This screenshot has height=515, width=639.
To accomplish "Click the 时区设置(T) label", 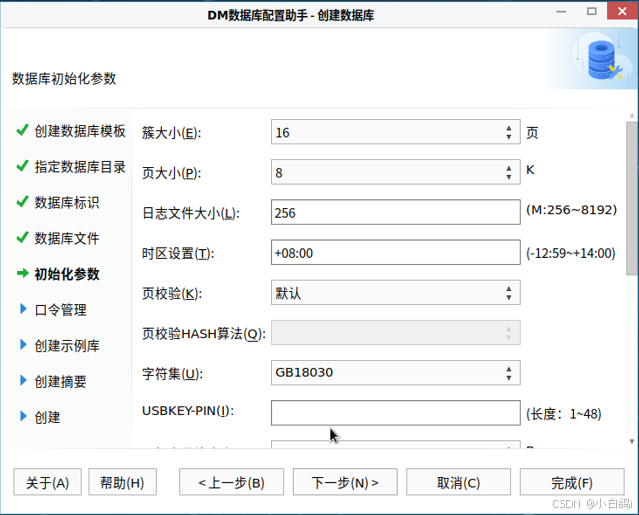I will [x=178, y=253].
